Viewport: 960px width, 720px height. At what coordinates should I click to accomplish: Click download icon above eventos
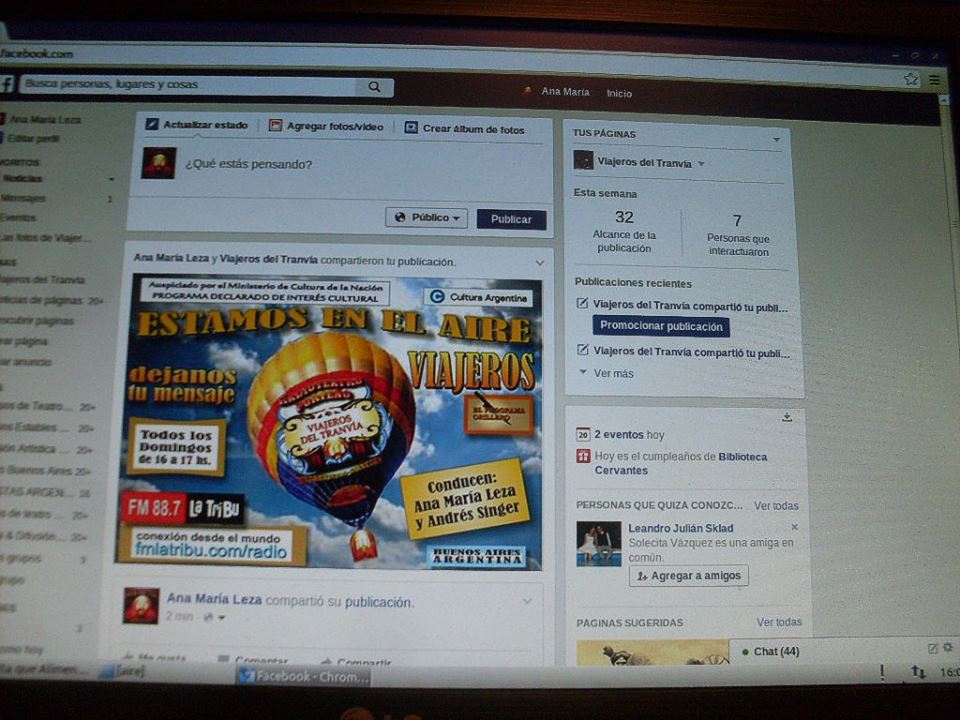pos(787,417)
